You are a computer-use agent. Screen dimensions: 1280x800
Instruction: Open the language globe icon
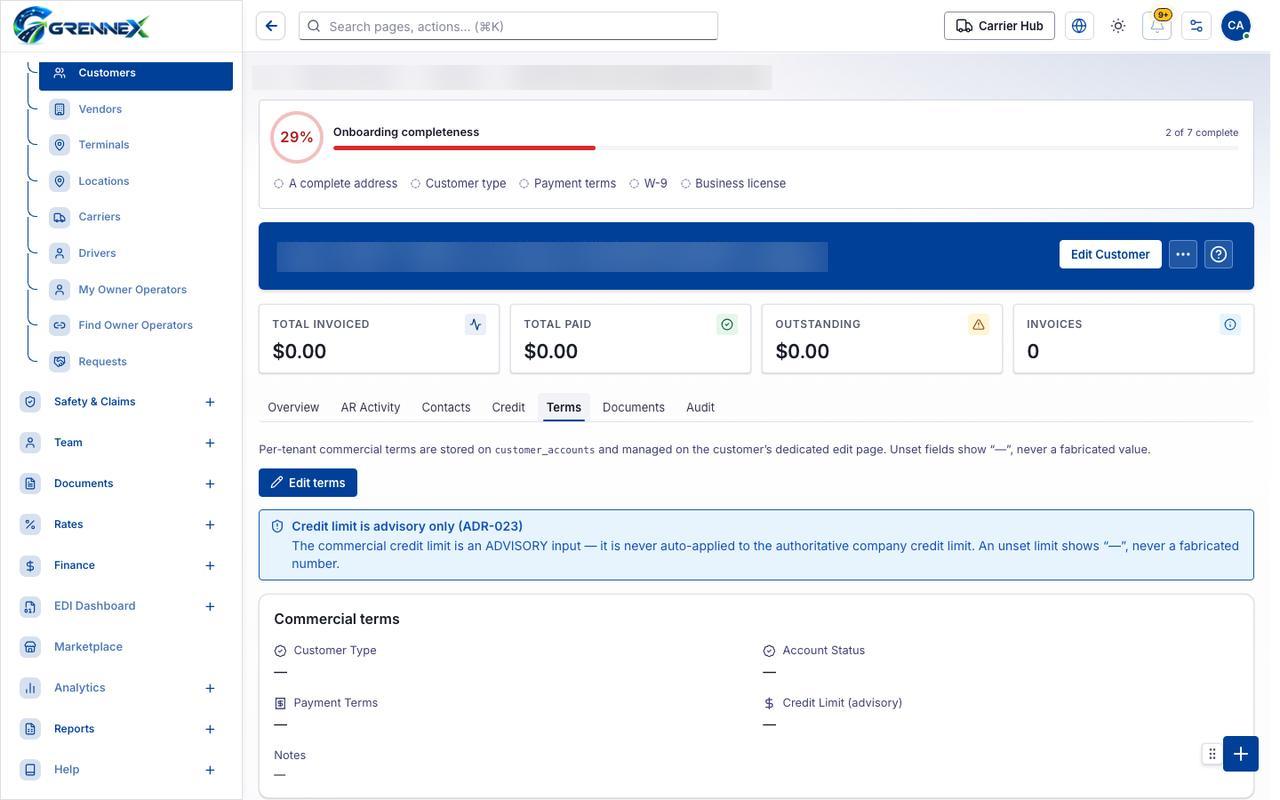tap(1079, 26)
